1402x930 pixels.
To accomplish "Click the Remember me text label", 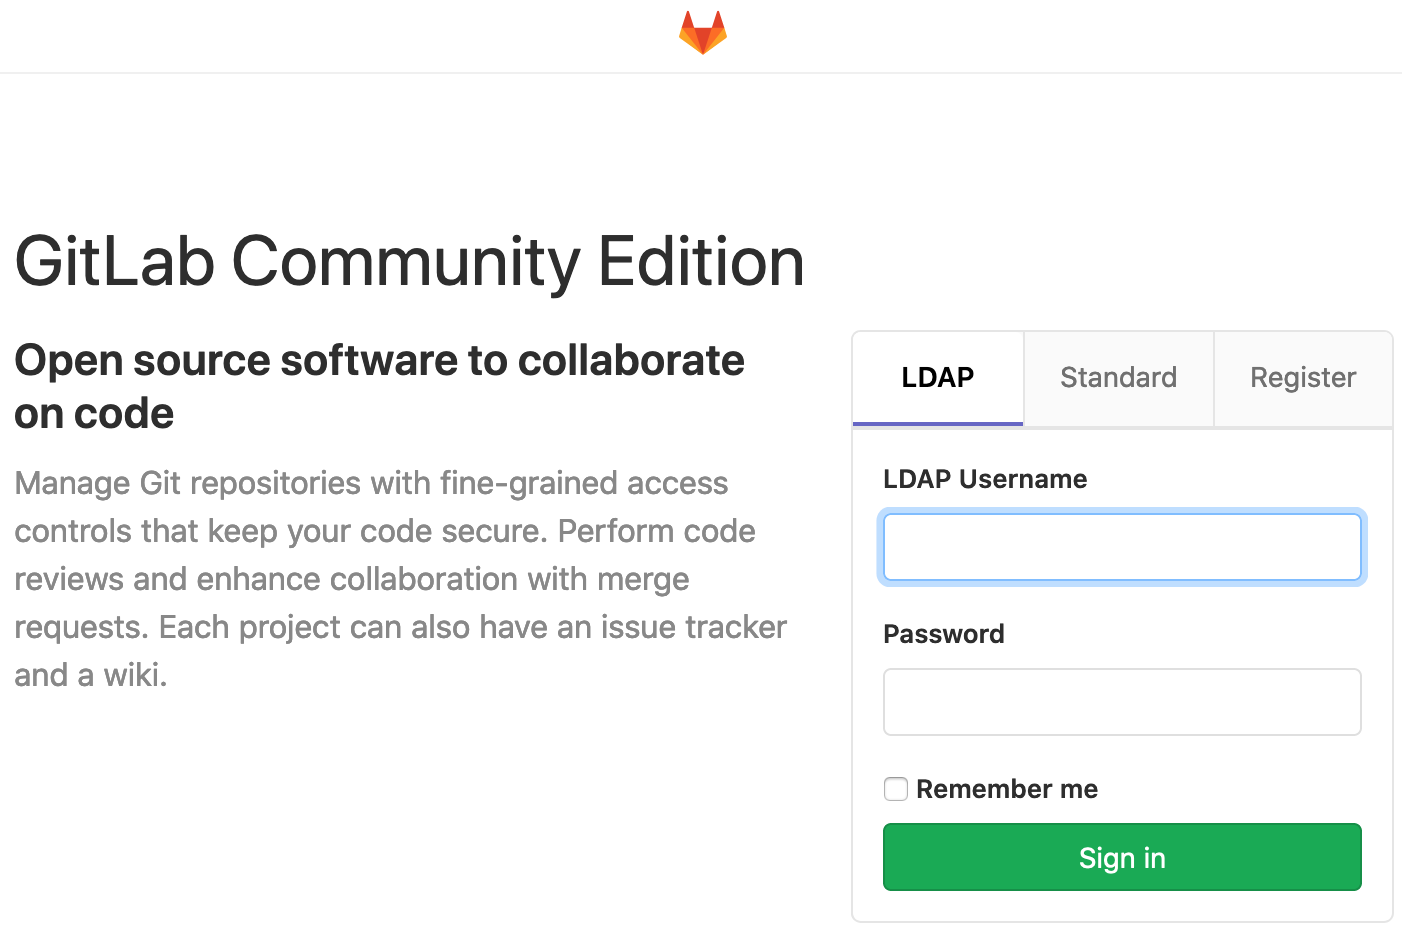I will click(x=1007, y=789).
